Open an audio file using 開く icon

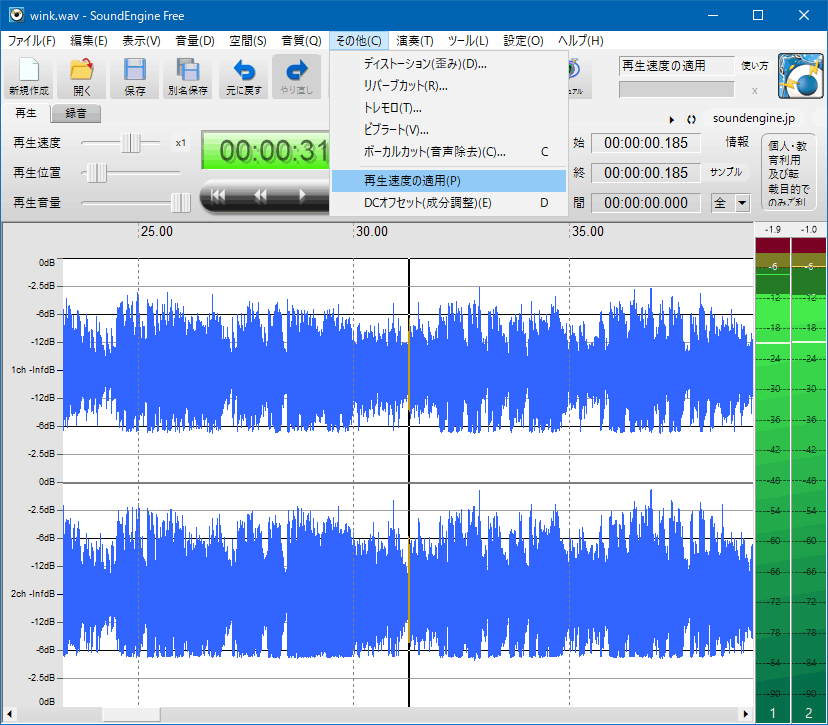(x=81, y=76)
